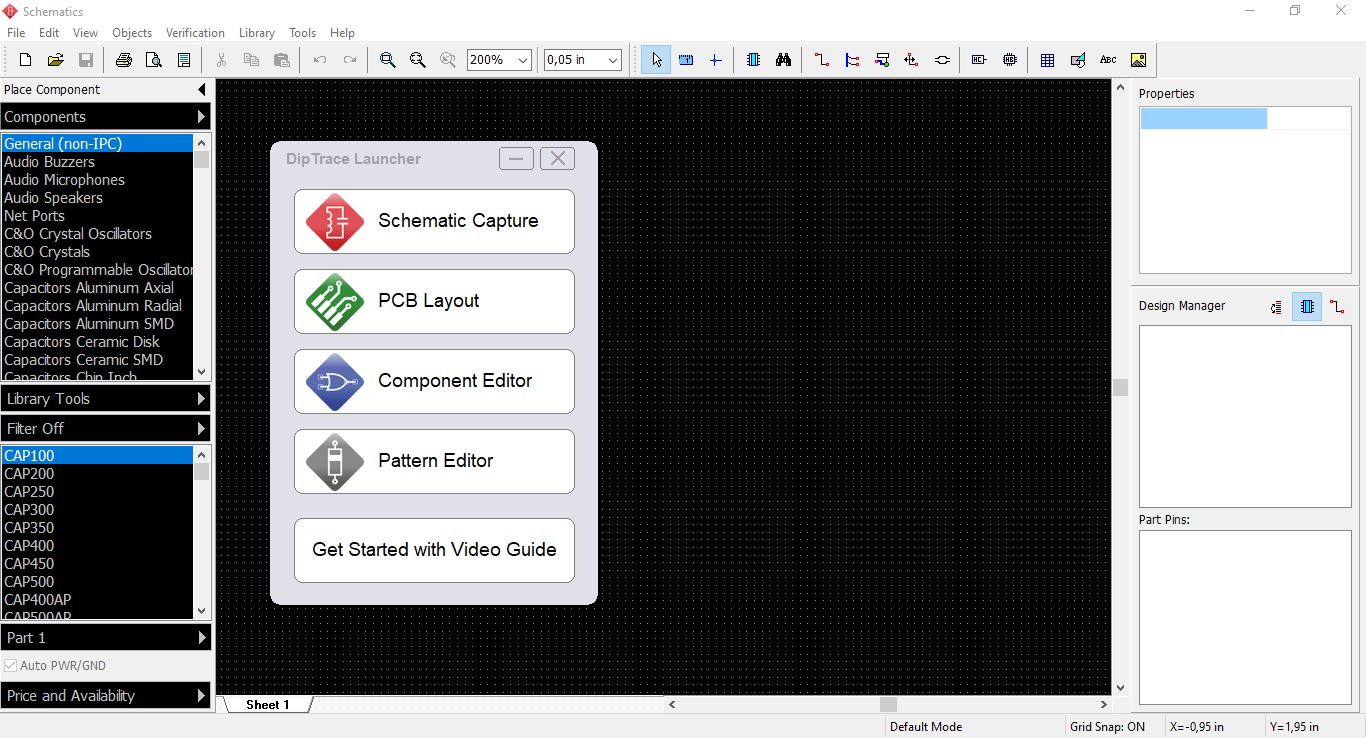
Task: Click the Print toolbar icon
Action: [124, 60]
